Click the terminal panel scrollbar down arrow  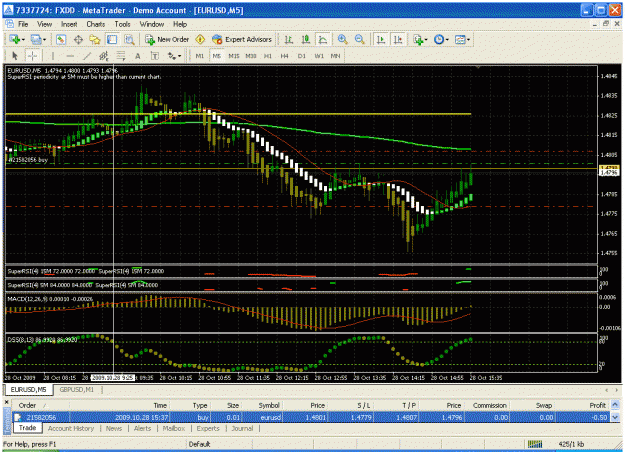(615, 417)
